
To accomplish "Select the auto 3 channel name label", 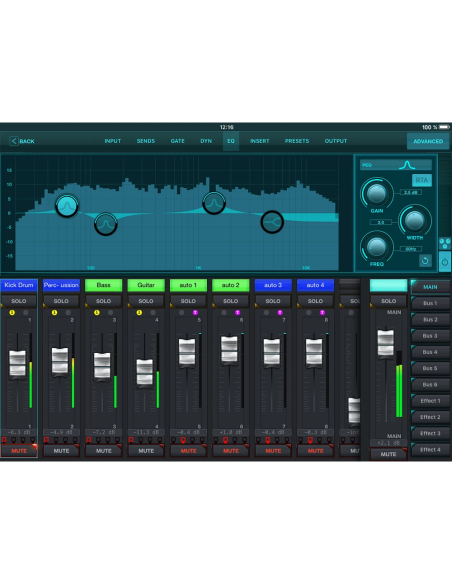I will (273, 285).
